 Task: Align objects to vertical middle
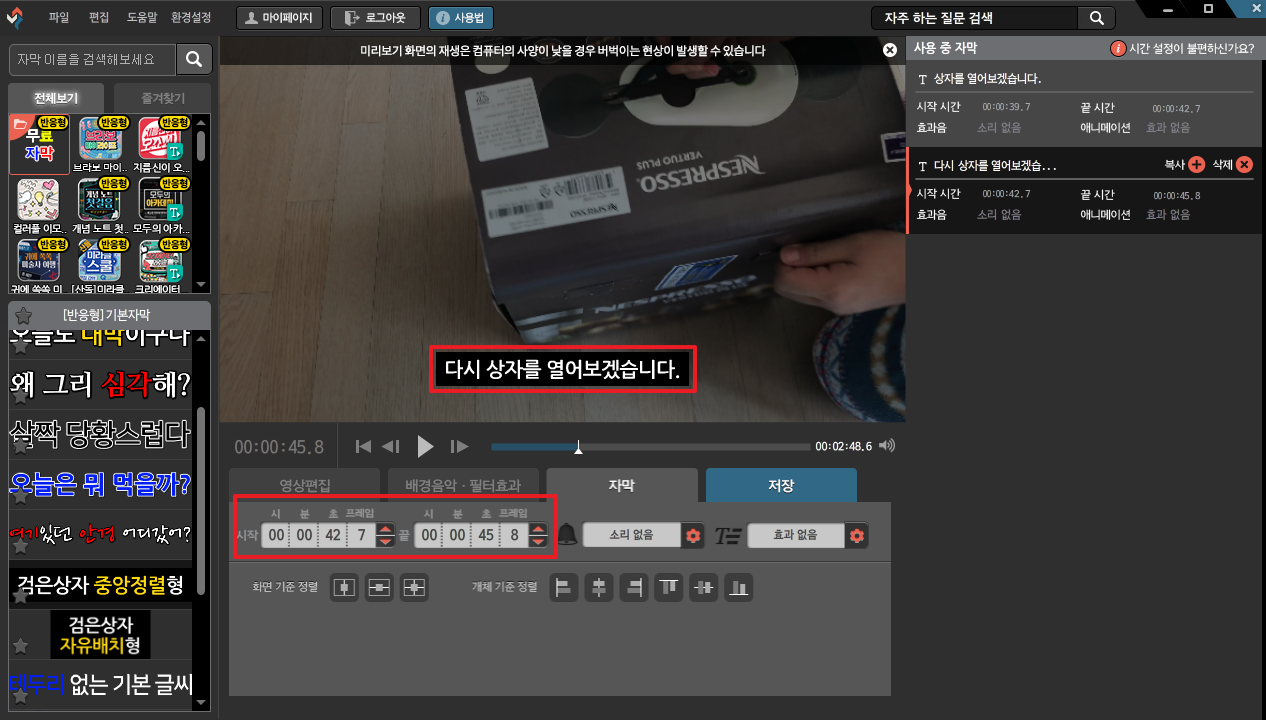tap(704, 588)
